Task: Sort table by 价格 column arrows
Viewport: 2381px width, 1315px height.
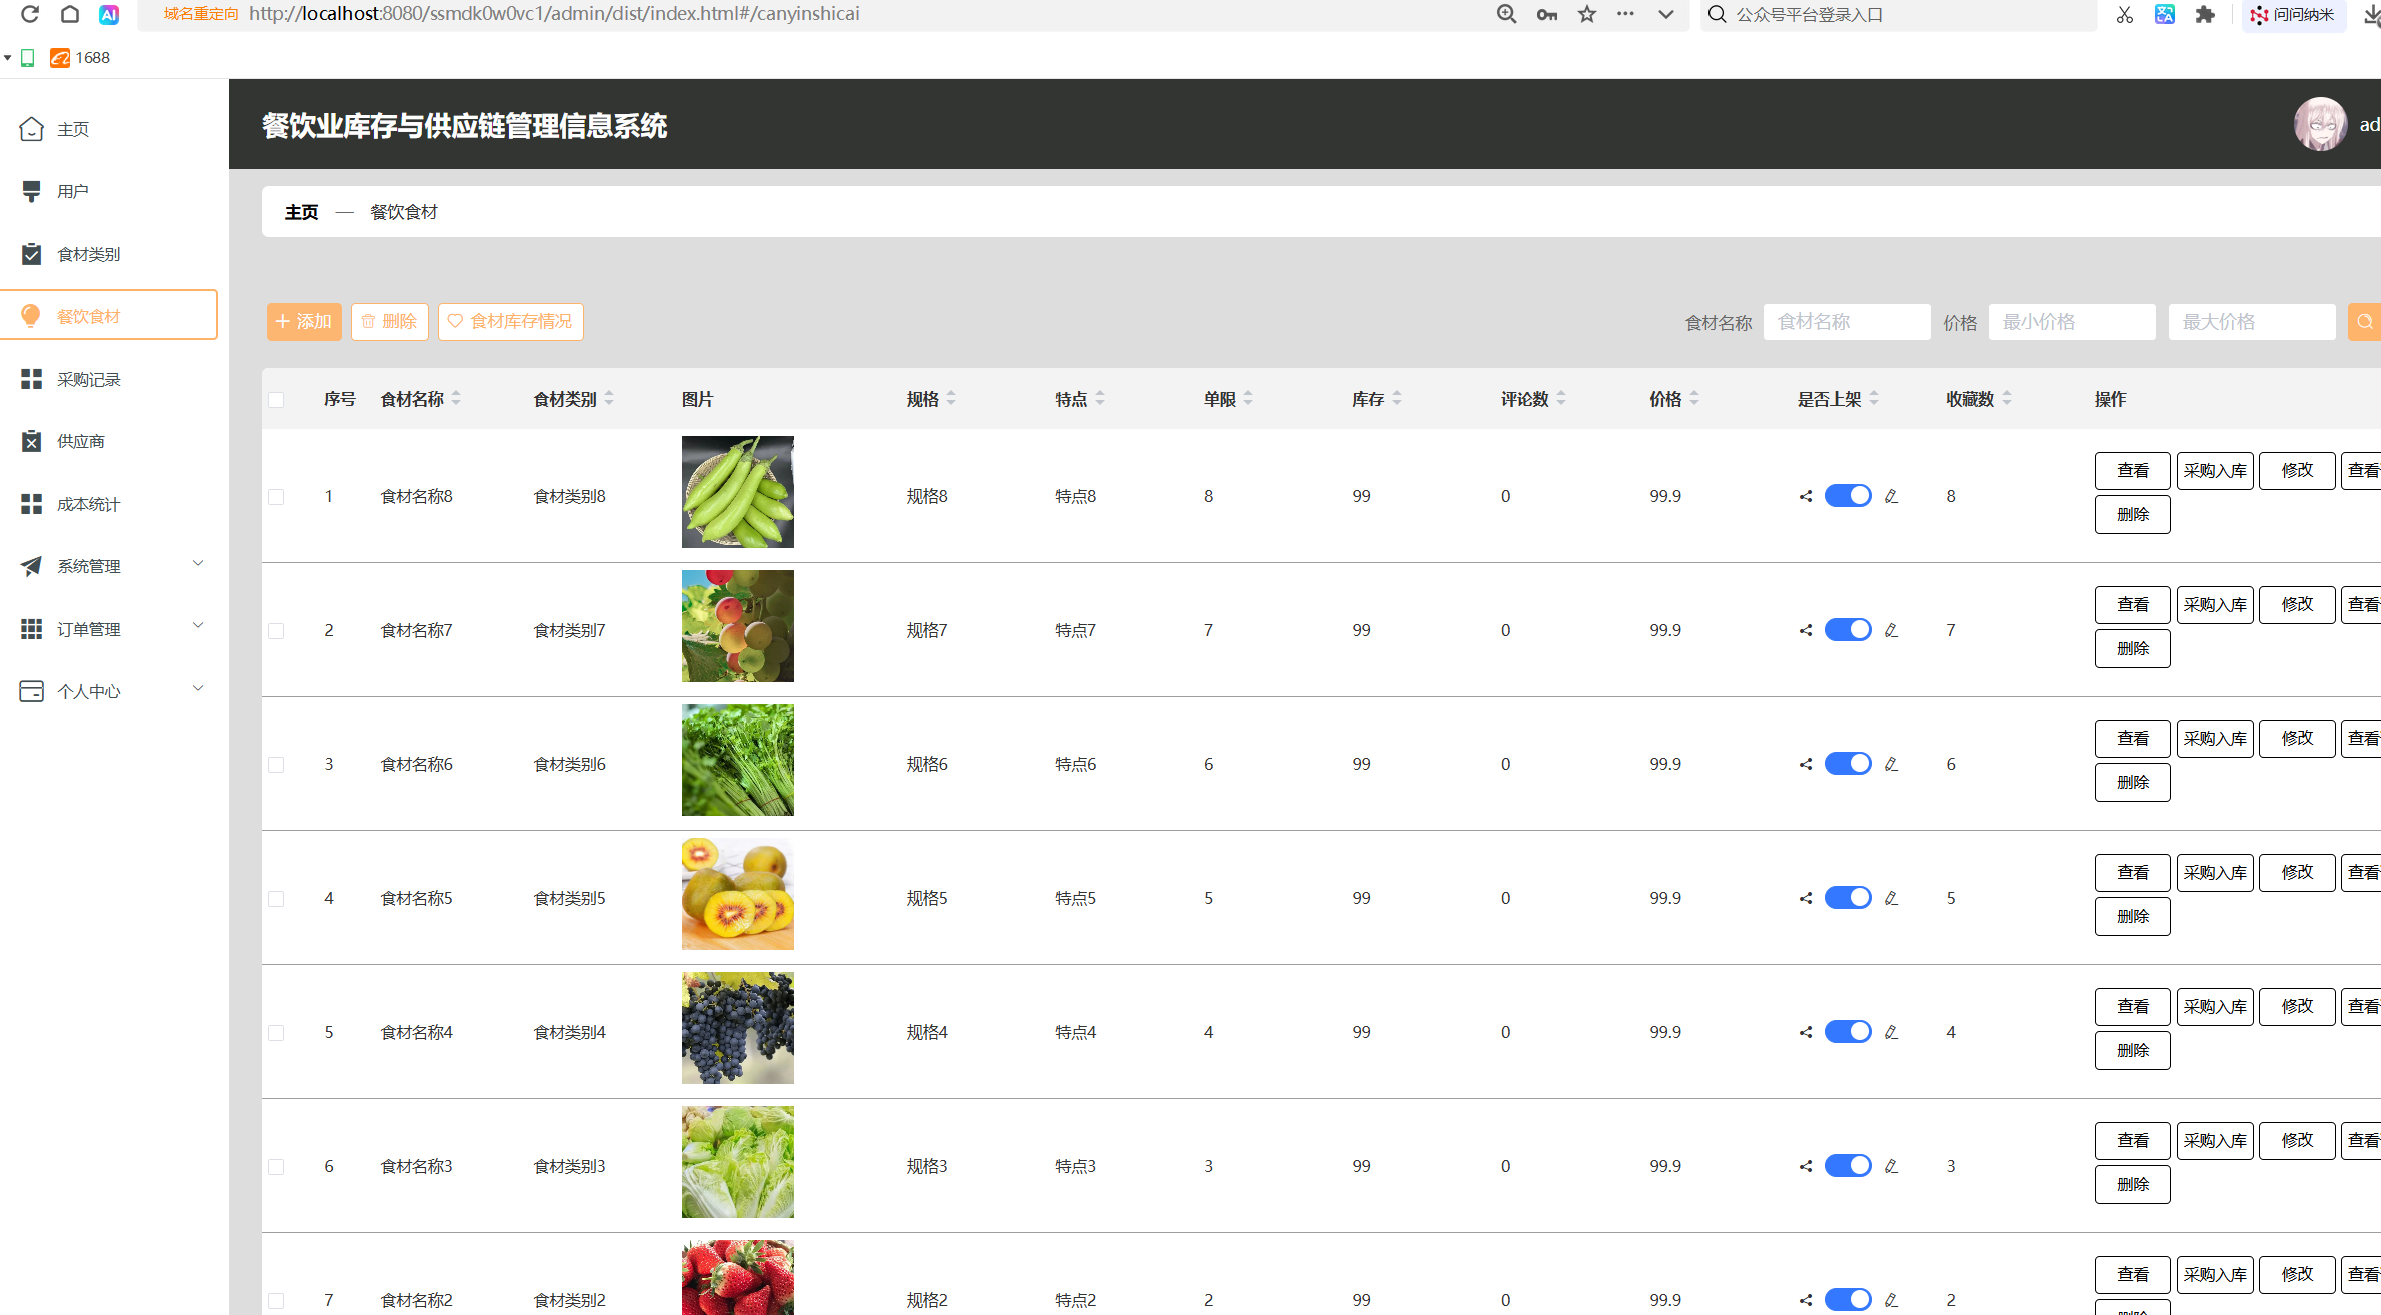Action: [x=1694, y=399]
